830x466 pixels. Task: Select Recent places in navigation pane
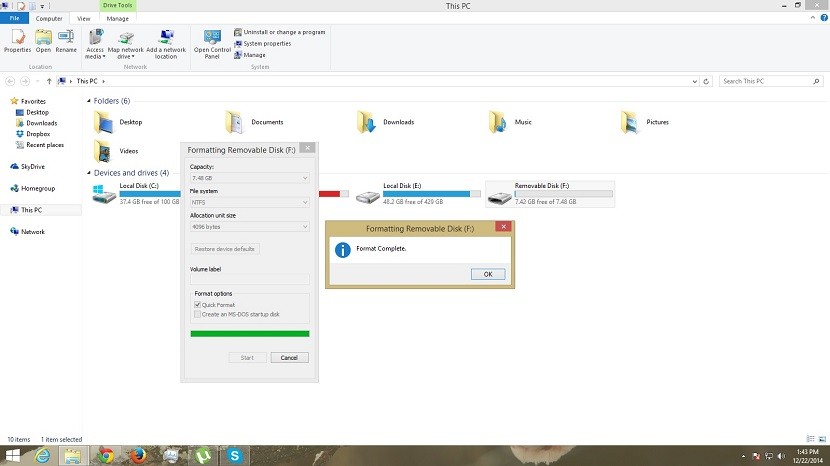click(x=40, y=145)
